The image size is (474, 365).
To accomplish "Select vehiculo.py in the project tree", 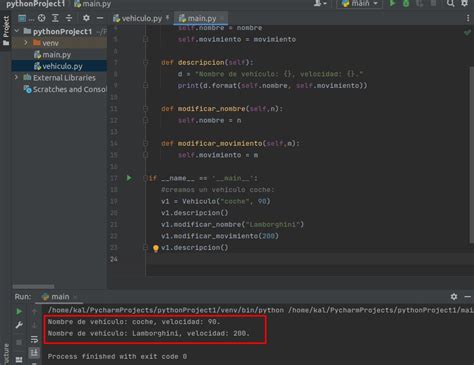I will tap(62, 66).
